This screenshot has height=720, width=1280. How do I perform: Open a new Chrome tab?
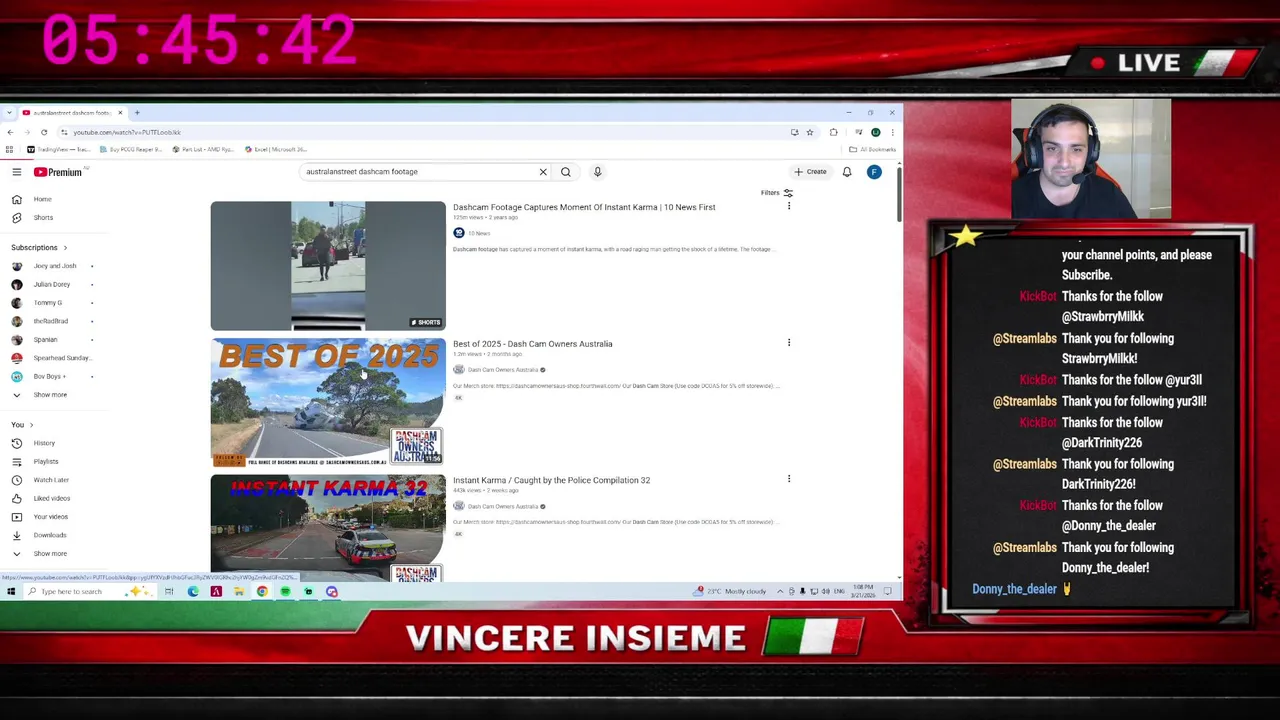coord(137,113)
